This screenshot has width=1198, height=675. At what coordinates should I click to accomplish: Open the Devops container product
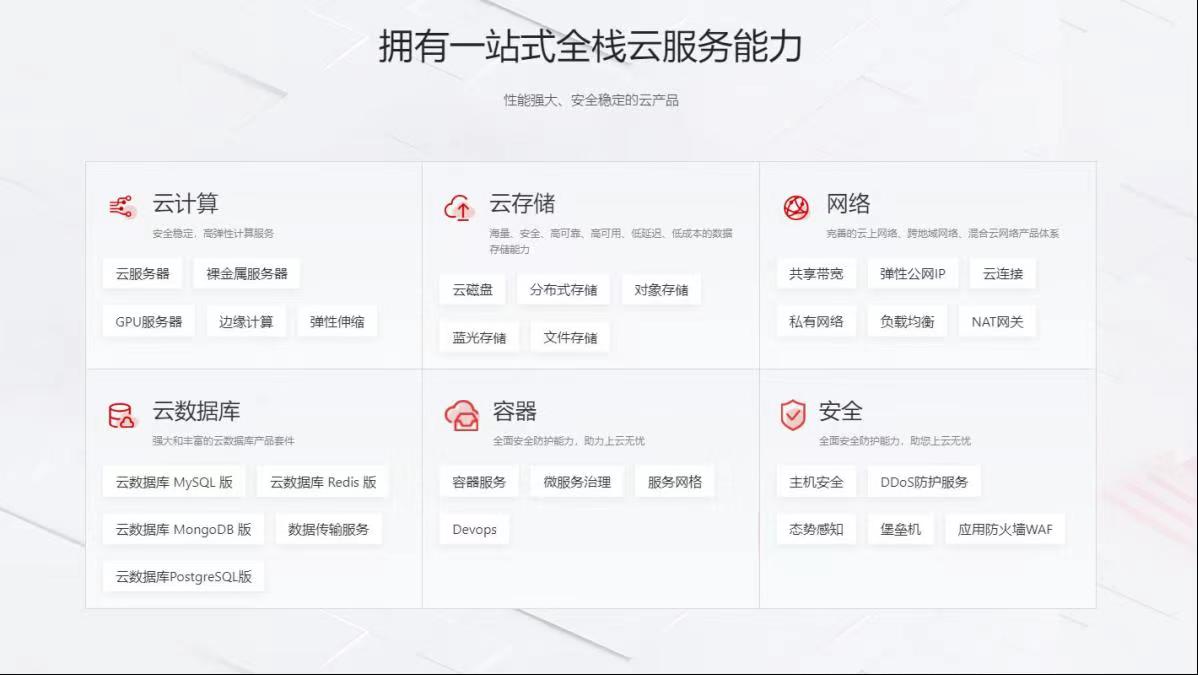[474, 530]
